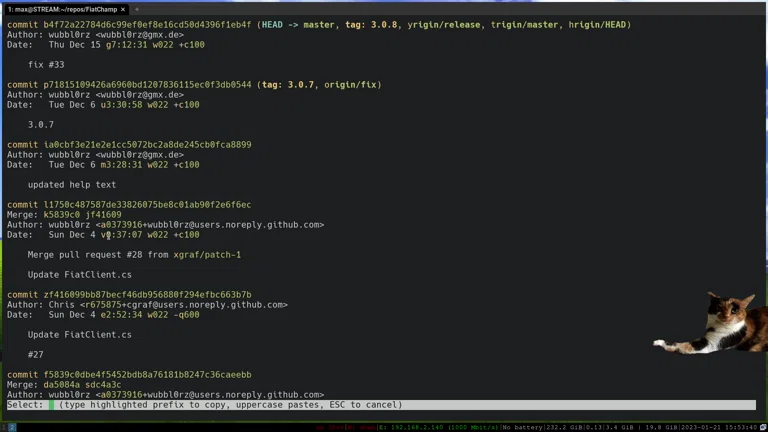Click commit message '3.0.7'

(41, 125)
